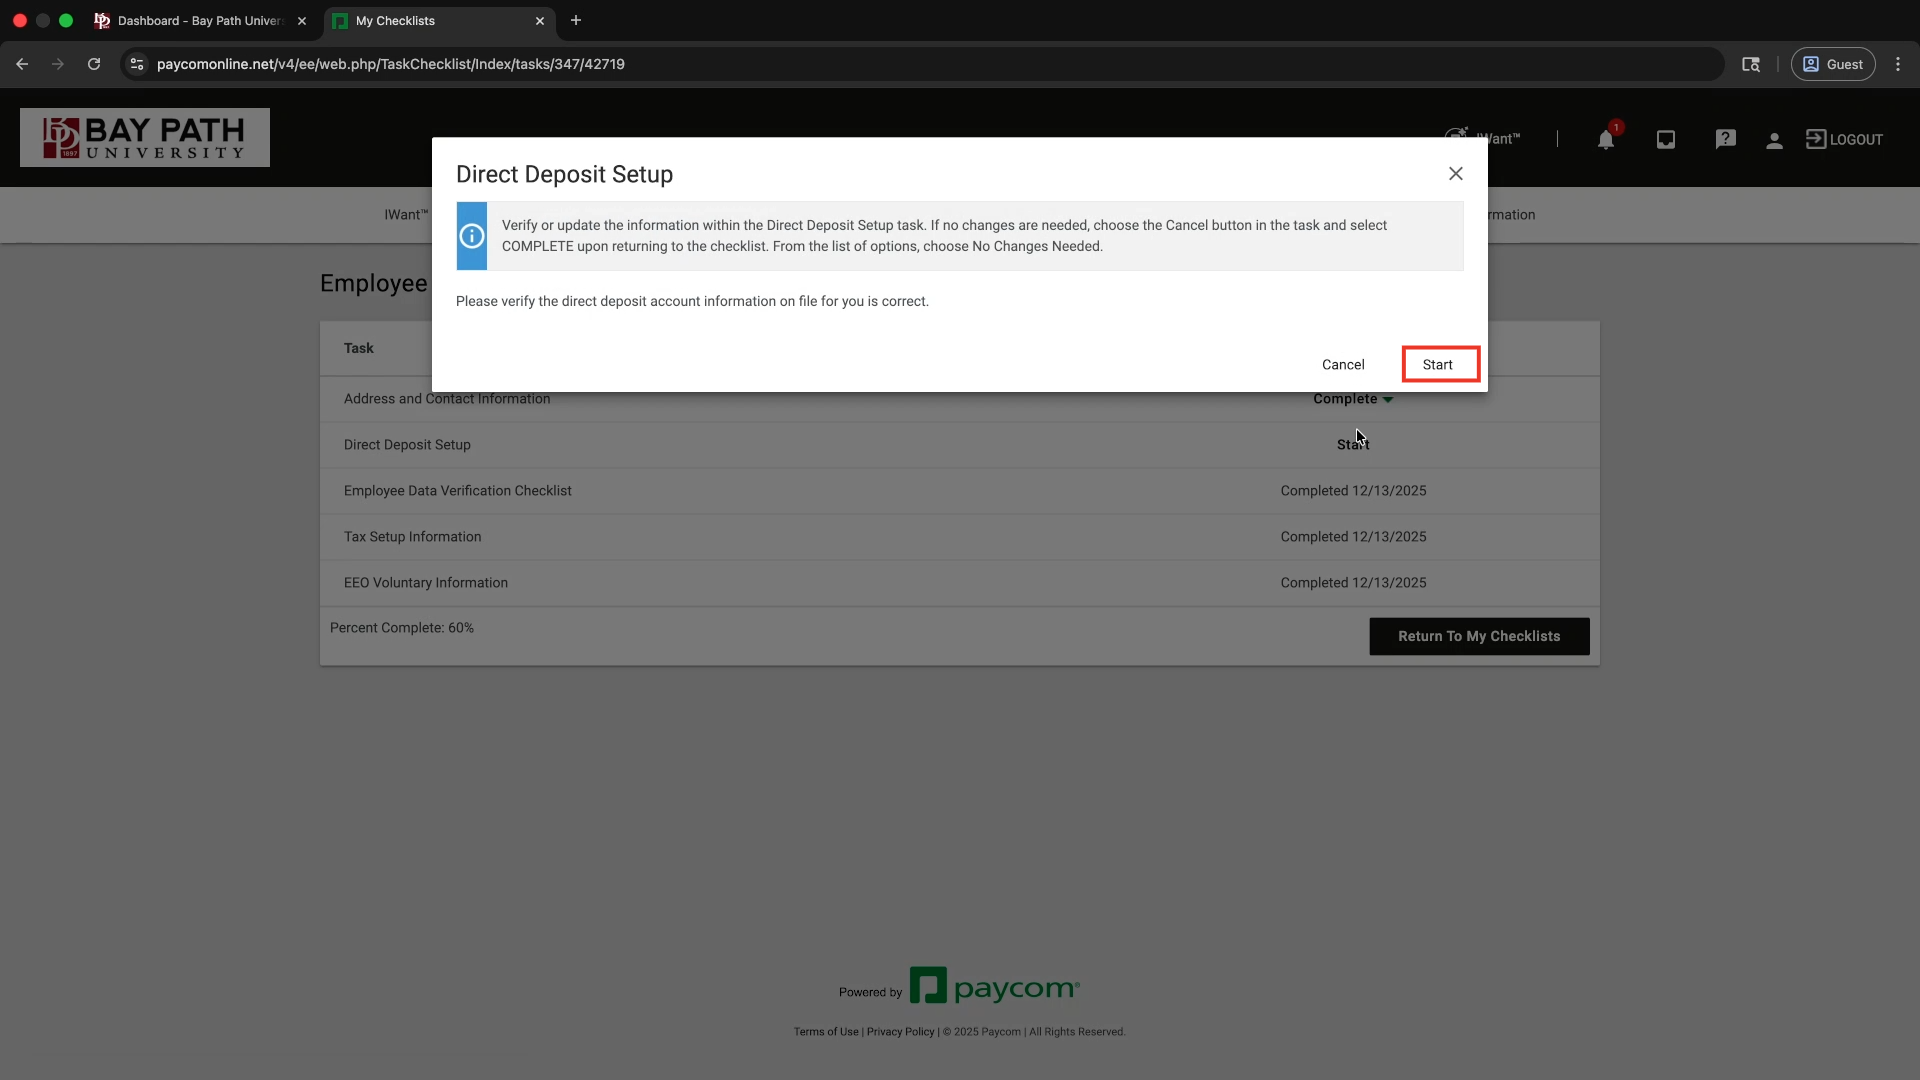The height and width of the screenshot is (1080, 1920).
Task: Open the Chrome three-dot menu
Action: [1897, 64]
